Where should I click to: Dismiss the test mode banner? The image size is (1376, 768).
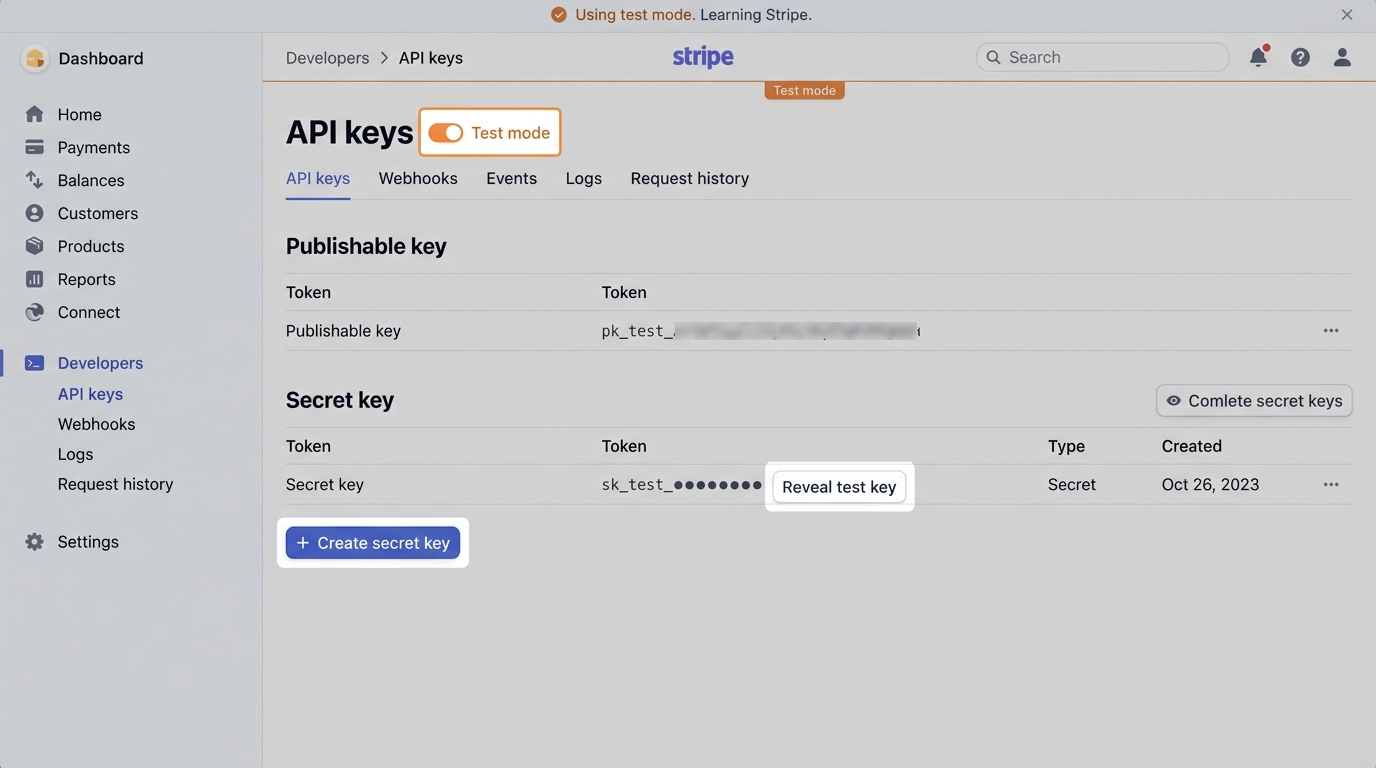click(x=1347, y=15)
